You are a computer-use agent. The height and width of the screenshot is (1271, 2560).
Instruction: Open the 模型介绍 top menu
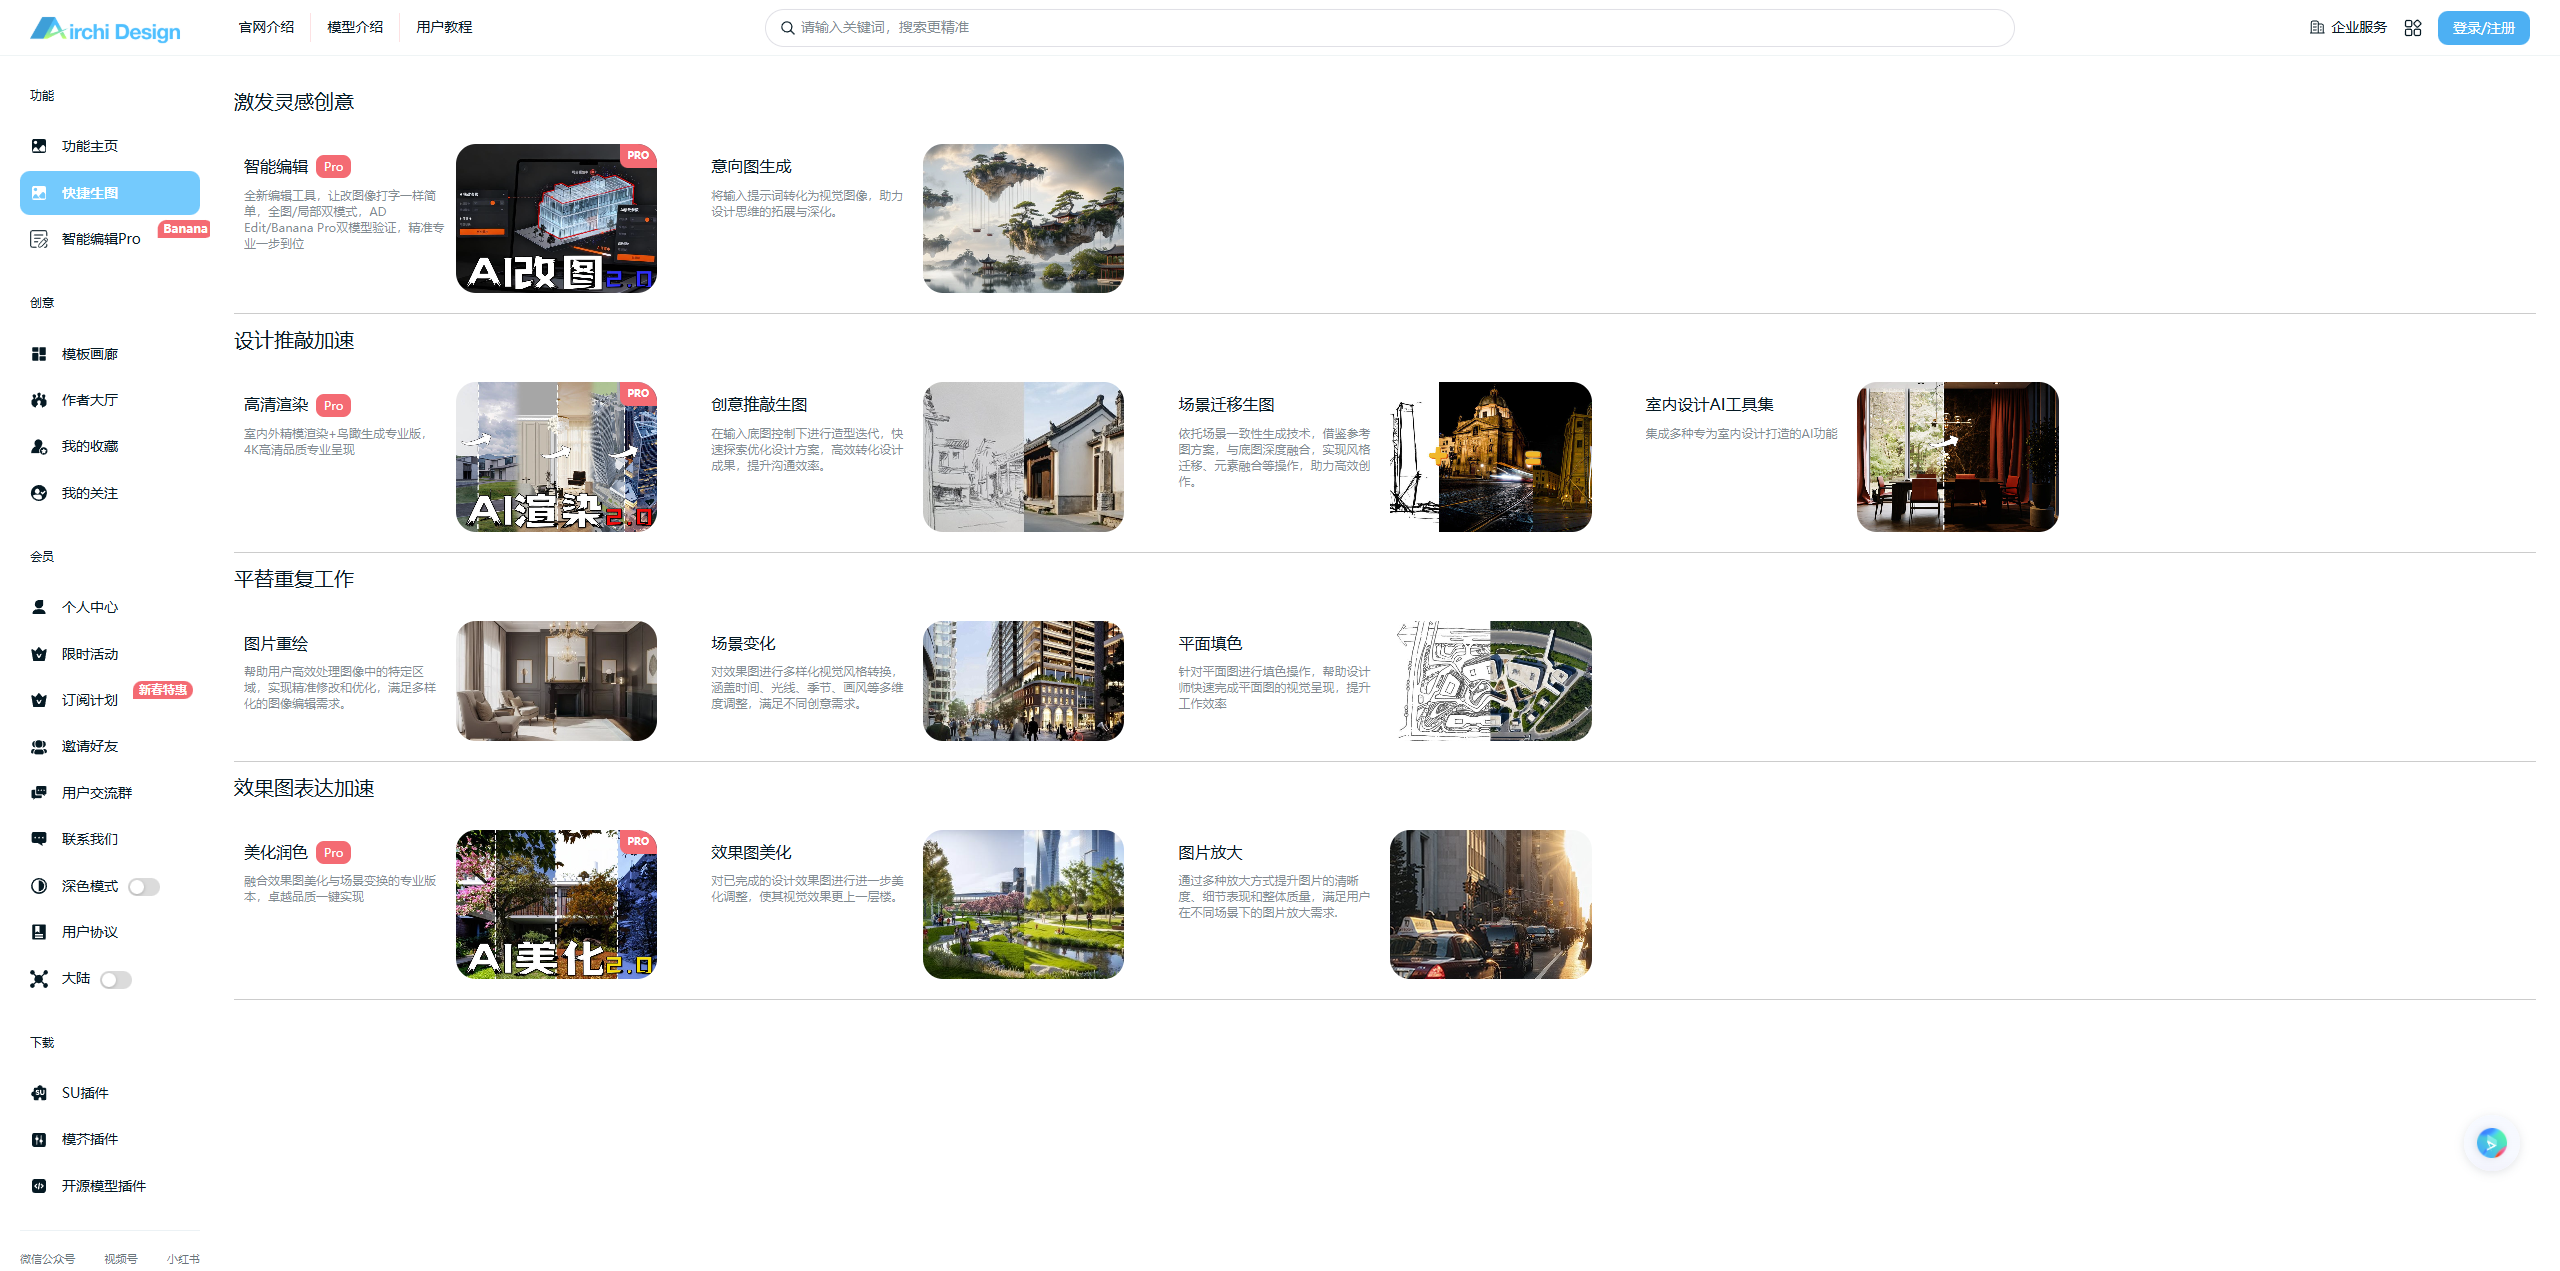point(355,27)
